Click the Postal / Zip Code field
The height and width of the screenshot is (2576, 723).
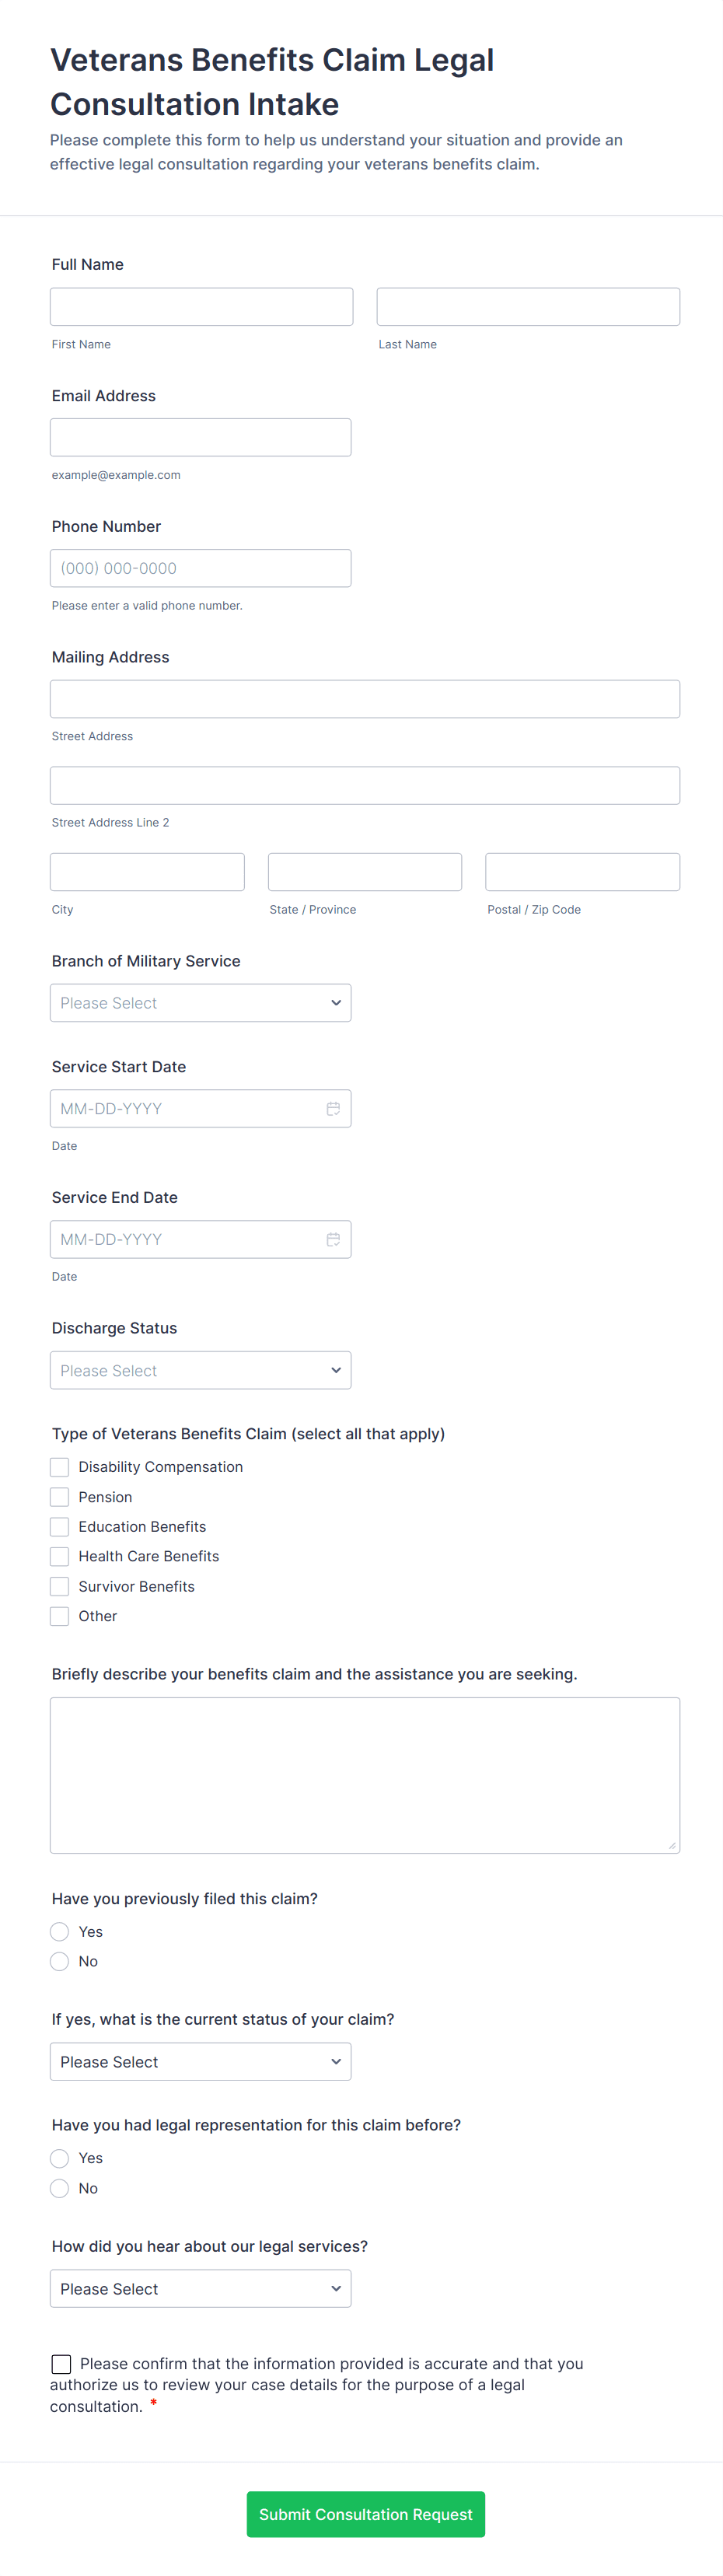[582, 872]
